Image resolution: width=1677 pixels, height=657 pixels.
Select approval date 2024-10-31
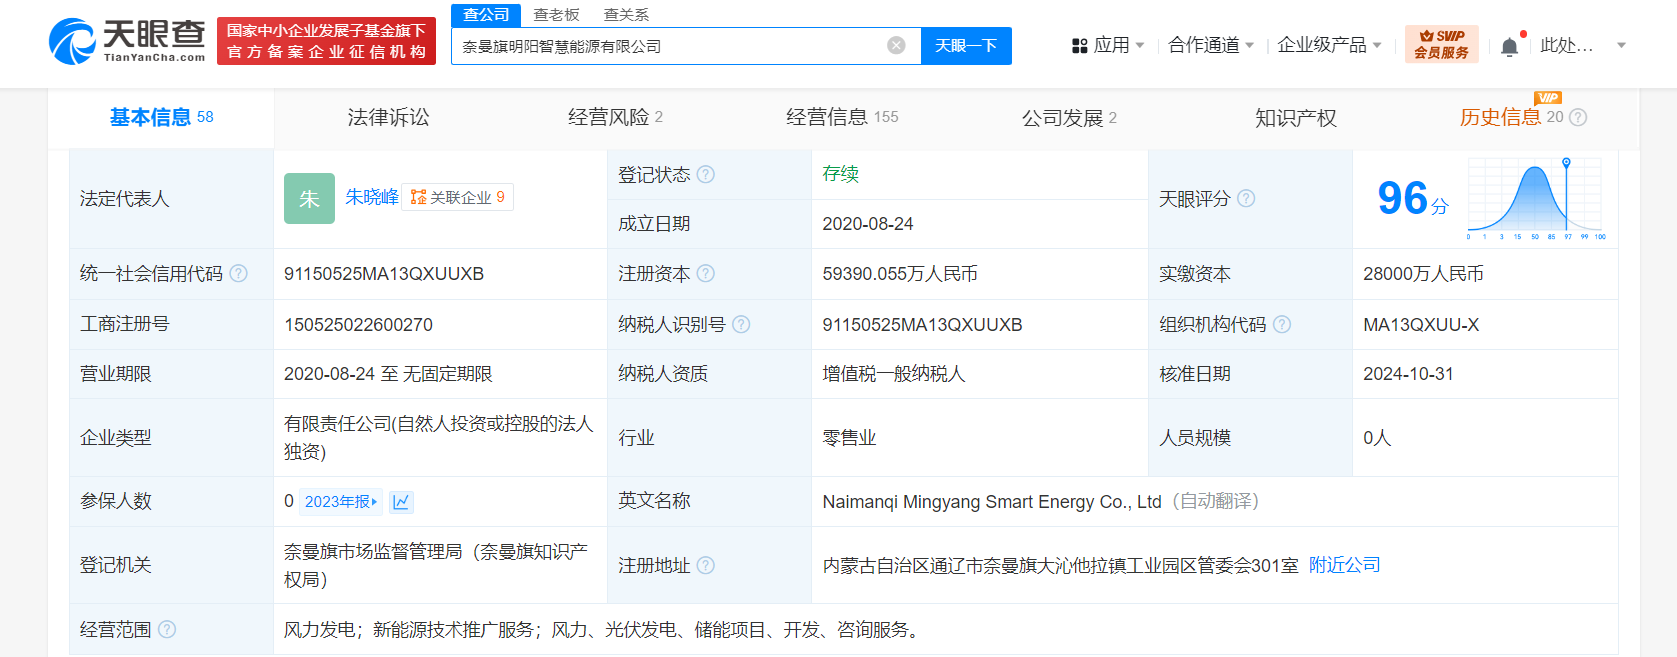coord(1408,374)
